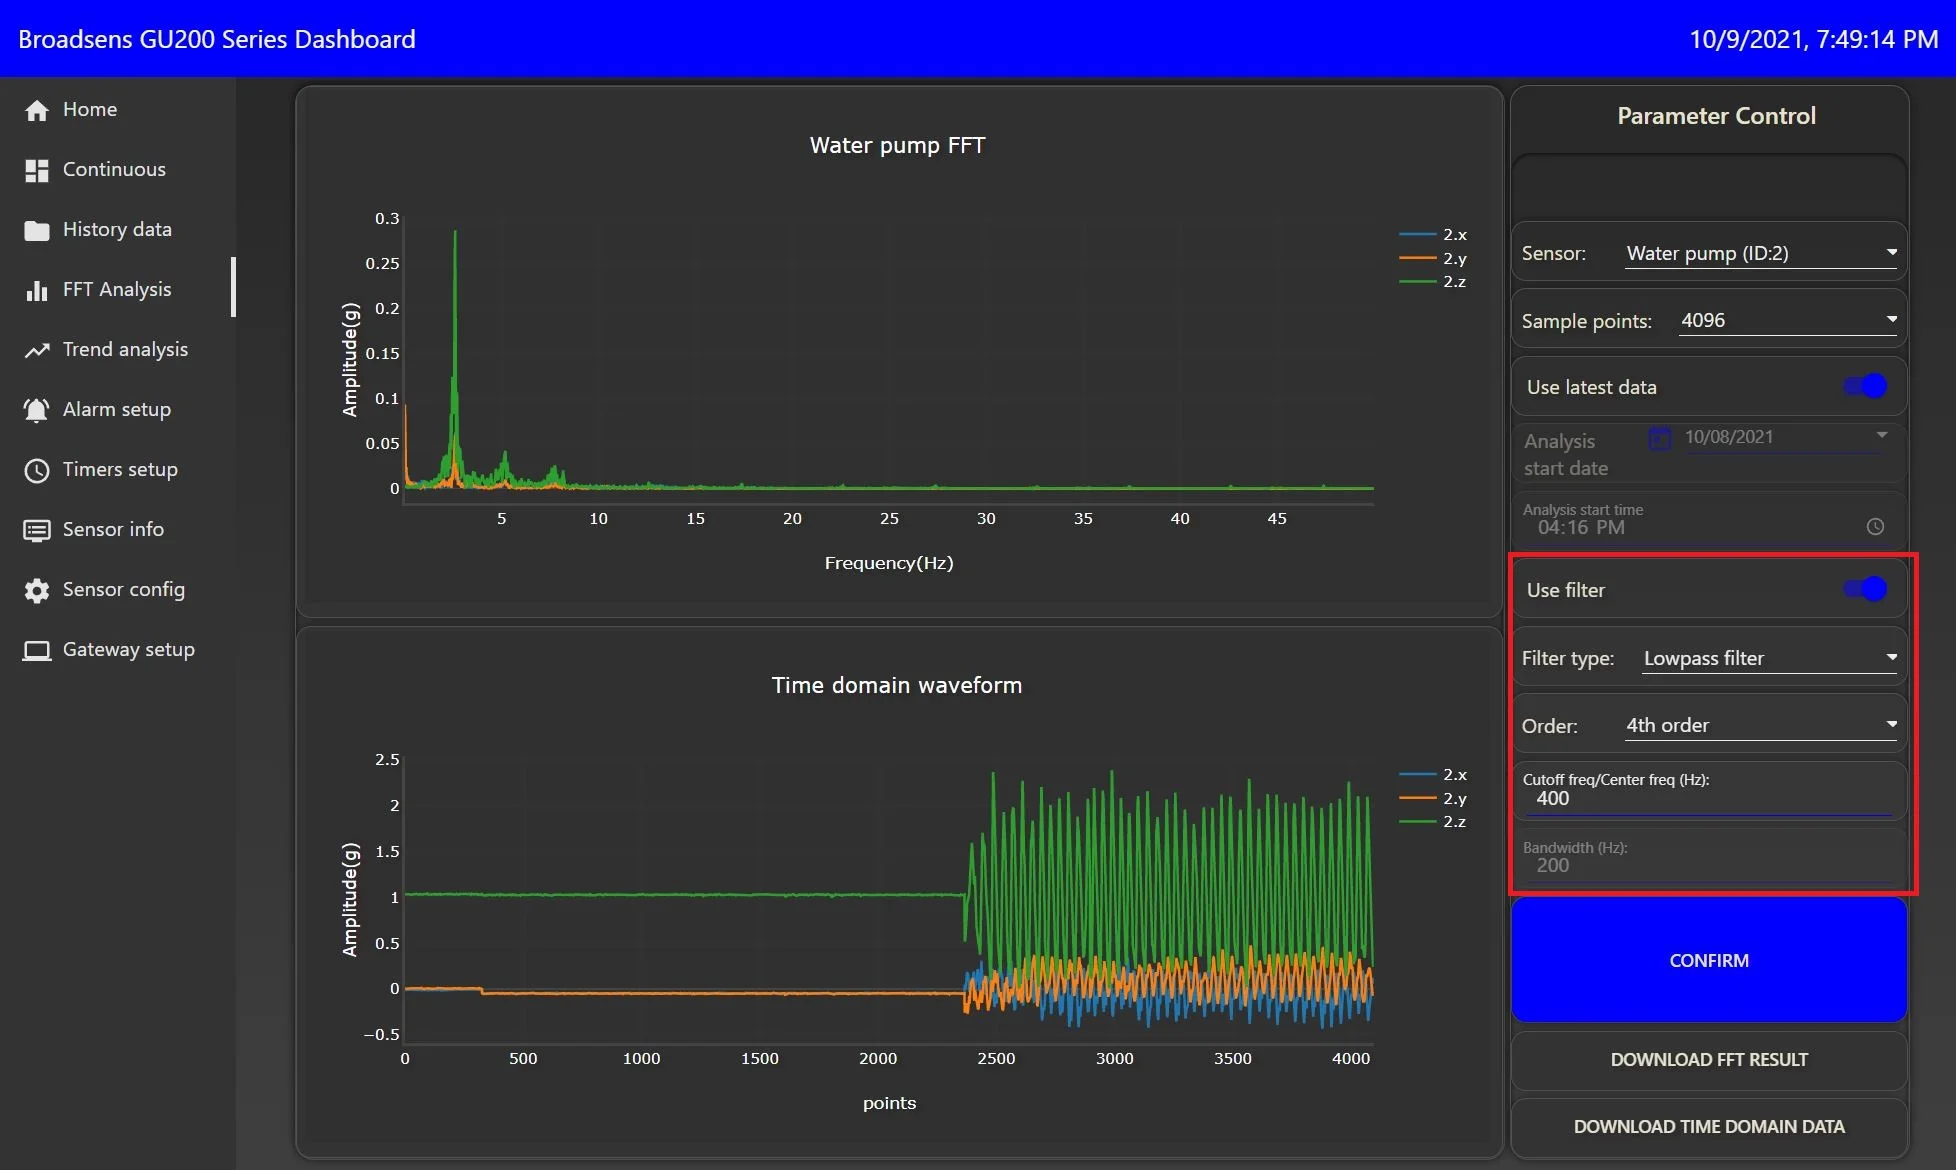Click the FFT Analysis menu item
The height and width of the screenshot is (1170, 1956).
117,288
